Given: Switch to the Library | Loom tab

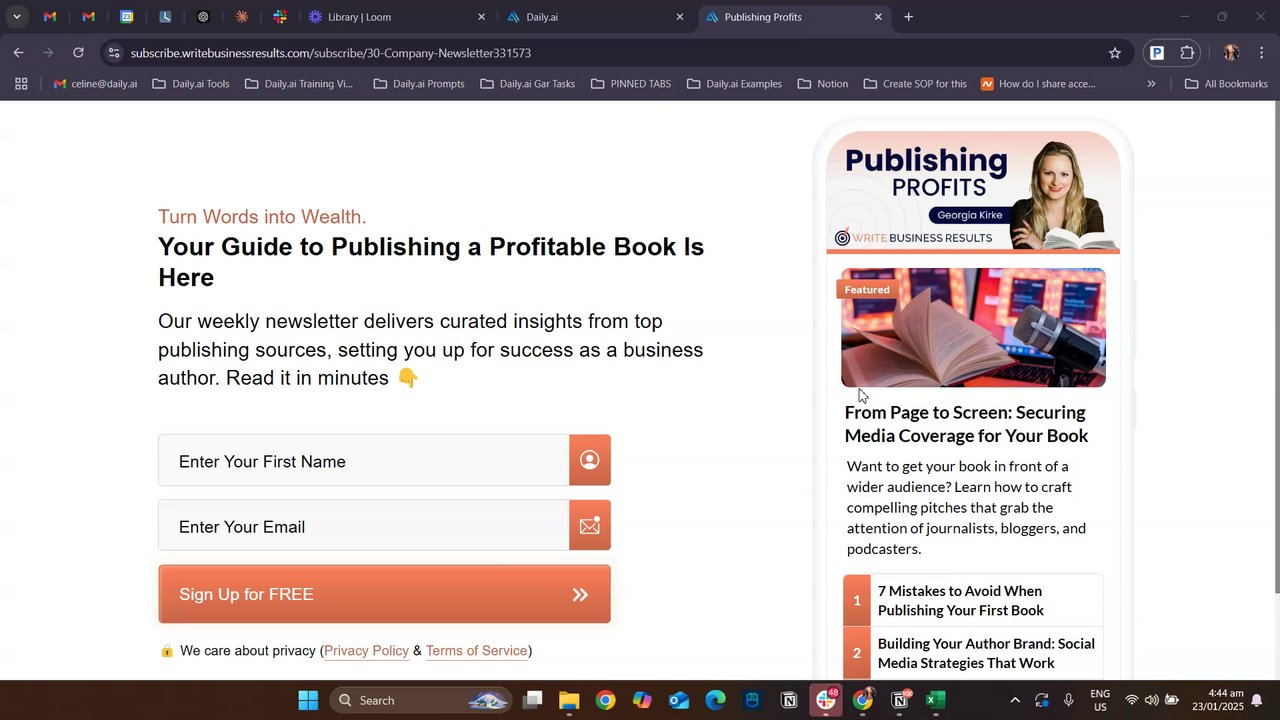Looking at the screenshot, I should click(x=395, y=17).
